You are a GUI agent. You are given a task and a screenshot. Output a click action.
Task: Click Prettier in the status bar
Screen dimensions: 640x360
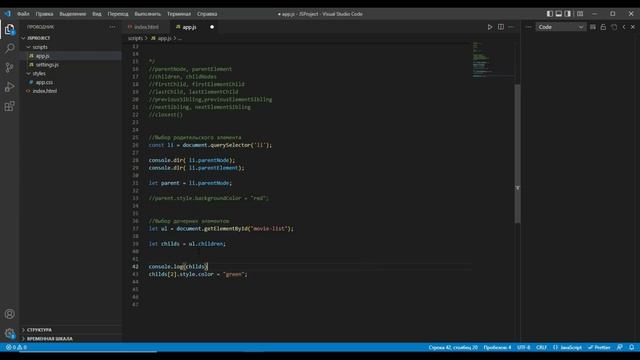pos(599,347)
